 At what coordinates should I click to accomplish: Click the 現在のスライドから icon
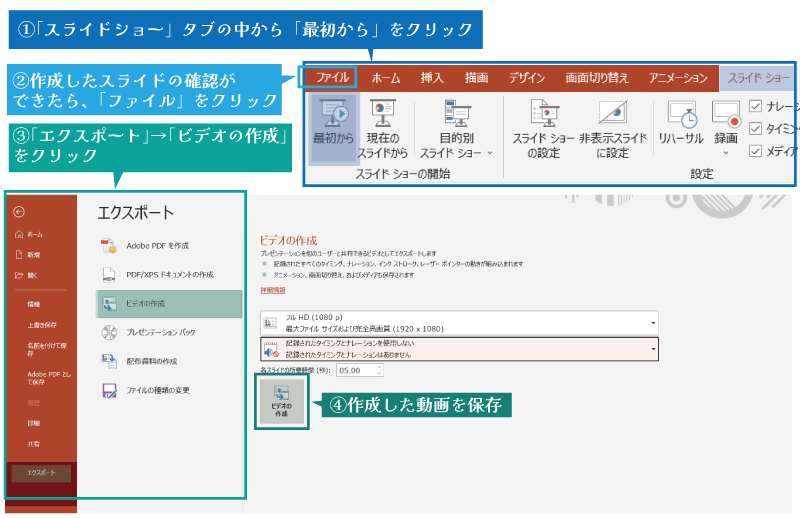pos(383,128)
